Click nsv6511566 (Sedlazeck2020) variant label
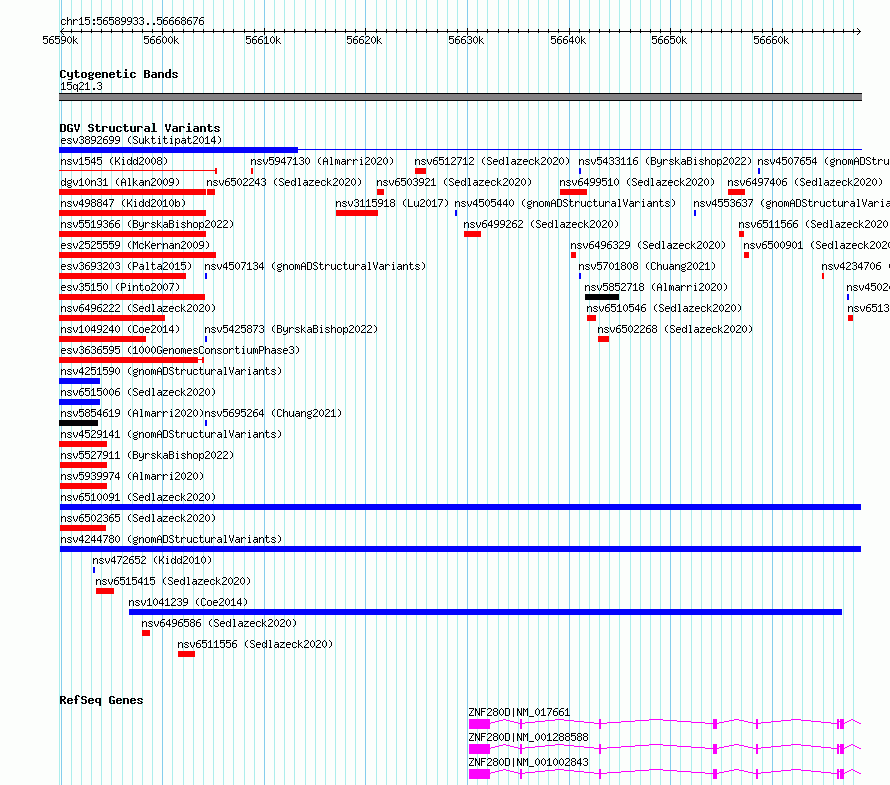Image resolution: width=890 pixels, height=785 pixels. pyautogui.click(x=813, y=224)
